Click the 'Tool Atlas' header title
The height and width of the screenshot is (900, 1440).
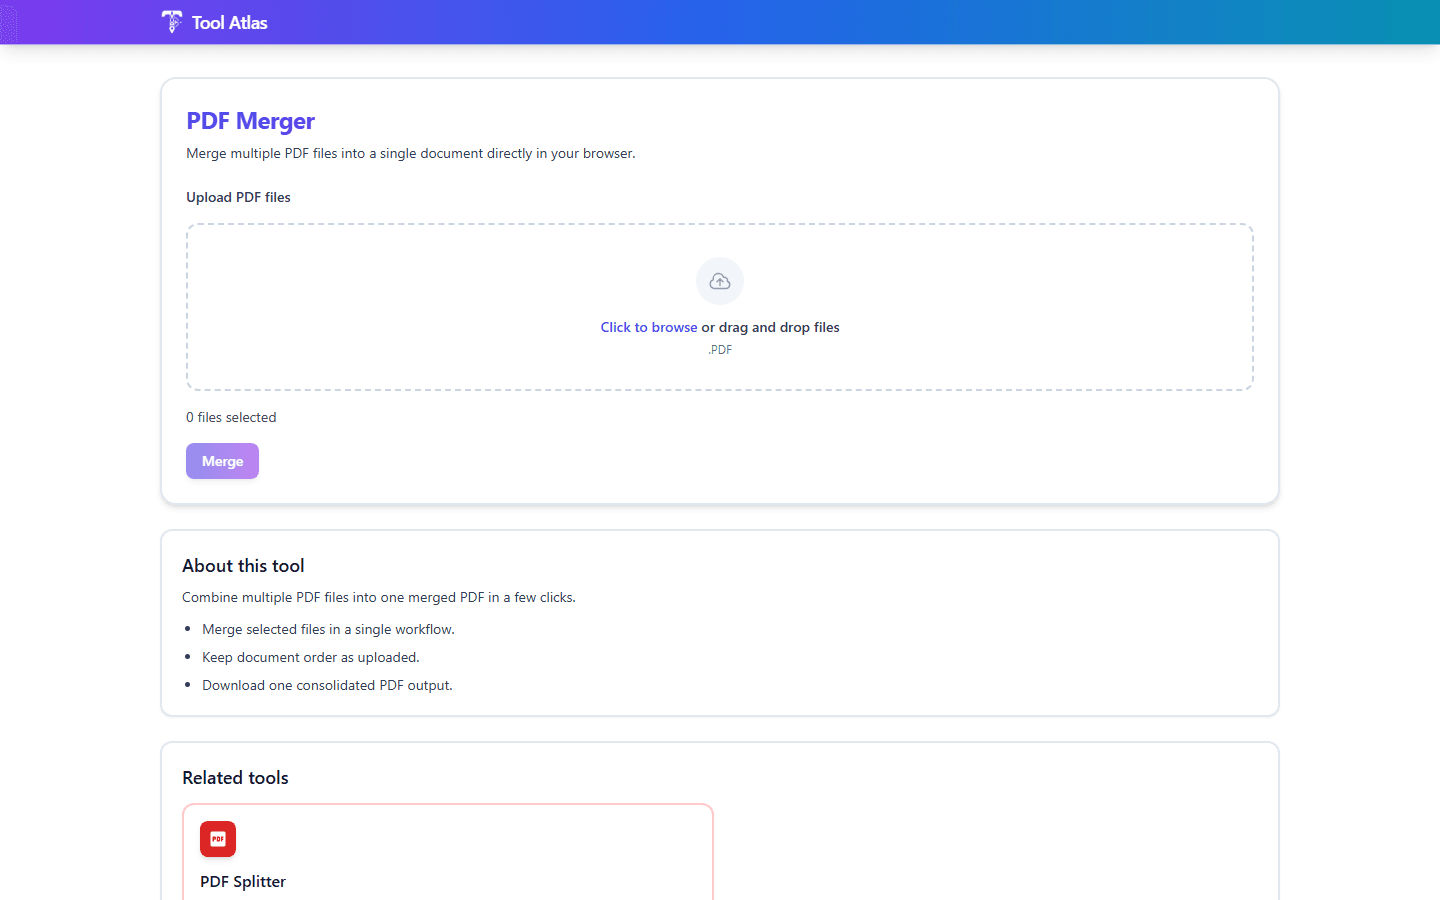point(229,22)
